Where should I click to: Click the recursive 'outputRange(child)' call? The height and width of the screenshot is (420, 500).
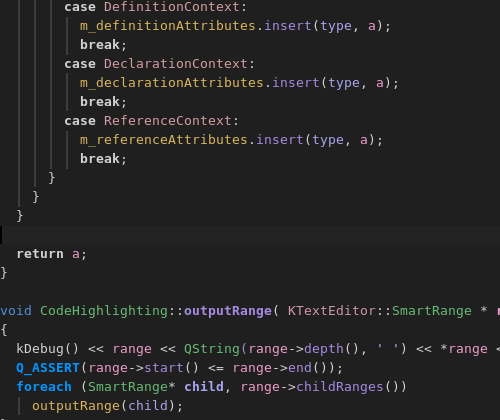pyautogui.click(x=104, y=406)
